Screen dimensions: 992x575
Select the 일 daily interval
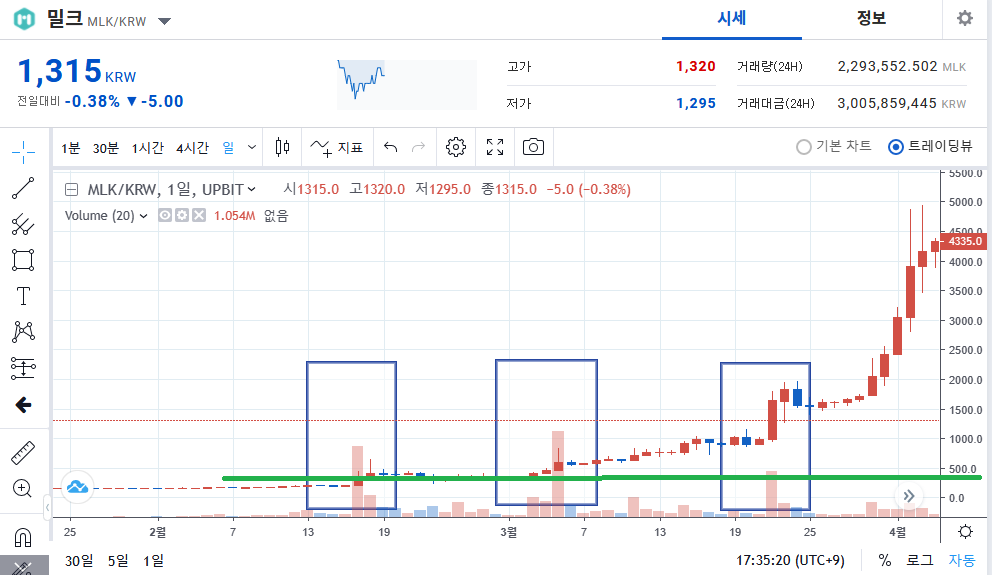pyautogui.click(x=228, y=147)
